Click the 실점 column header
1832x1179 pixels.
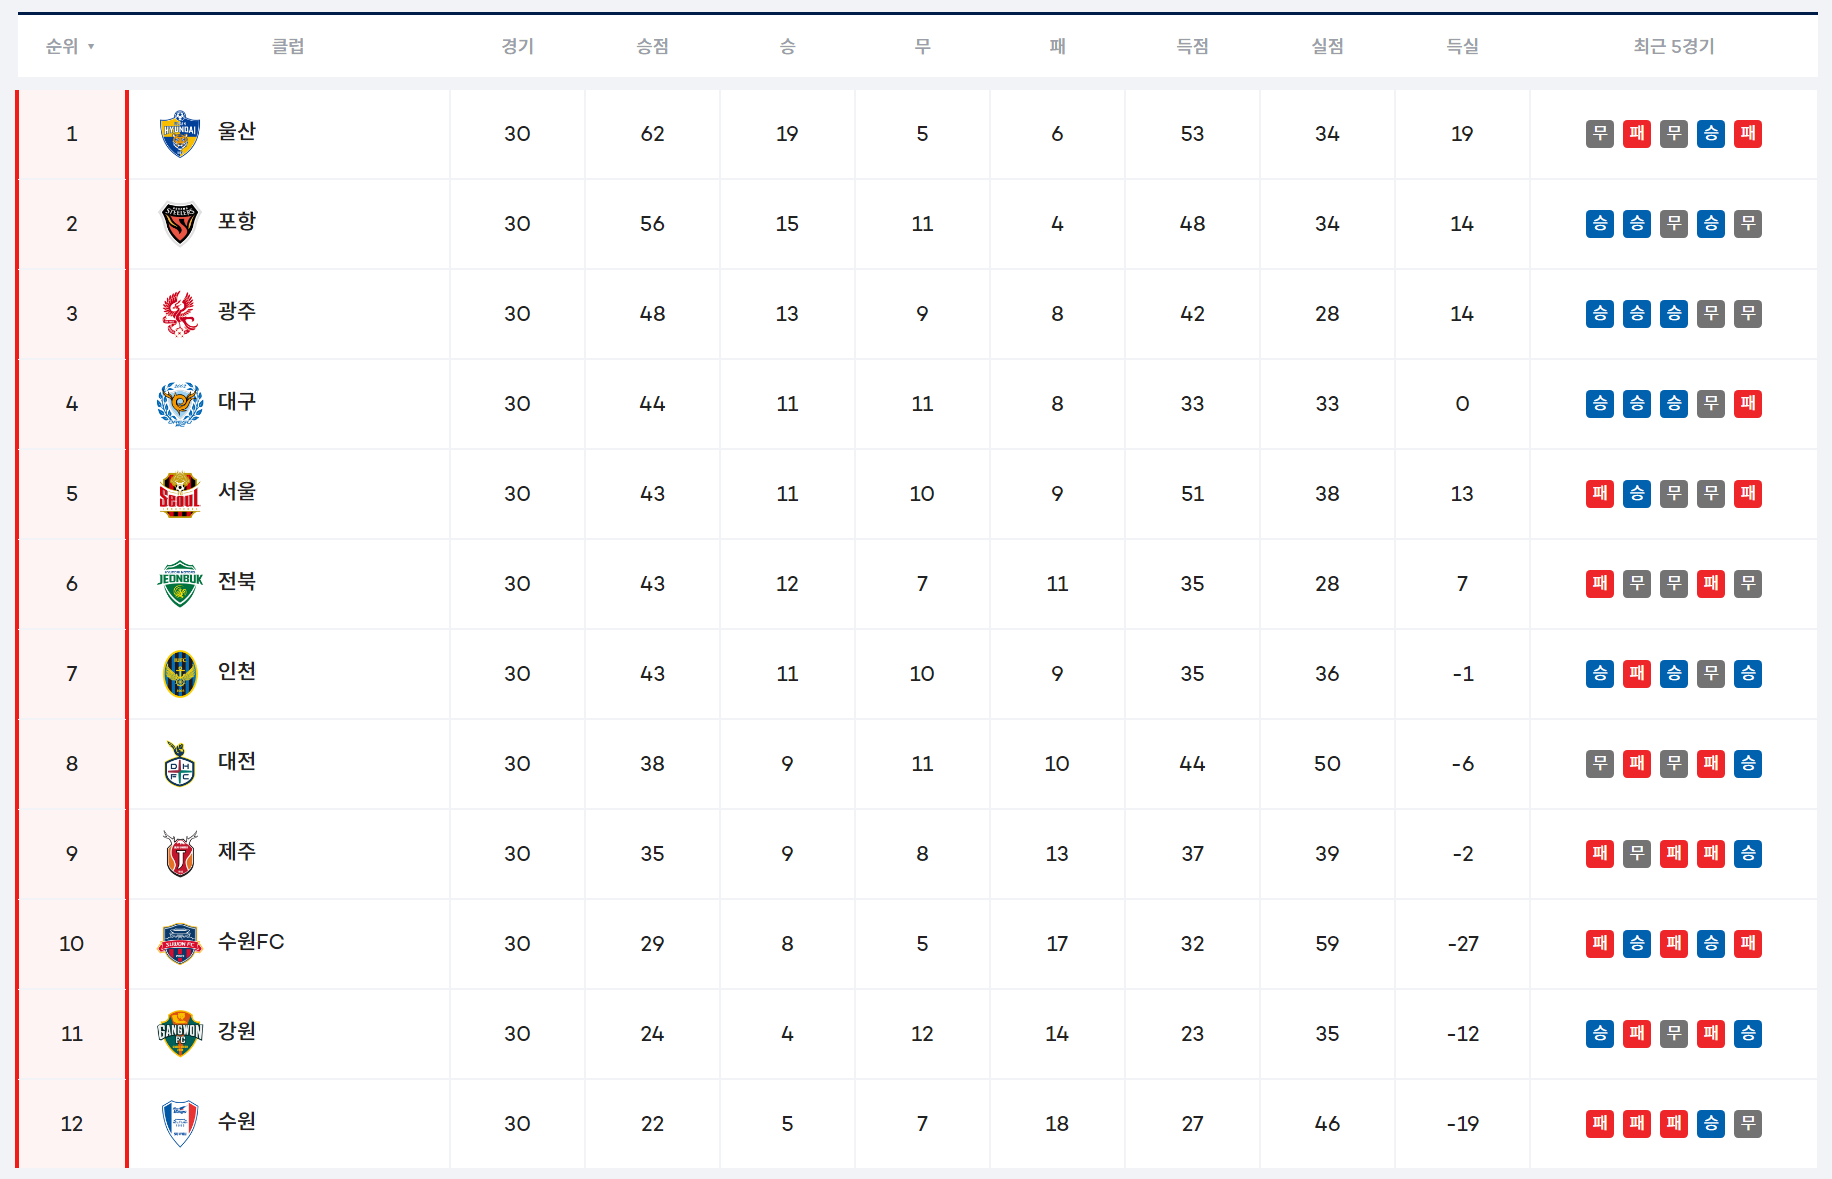(1327, 46)
